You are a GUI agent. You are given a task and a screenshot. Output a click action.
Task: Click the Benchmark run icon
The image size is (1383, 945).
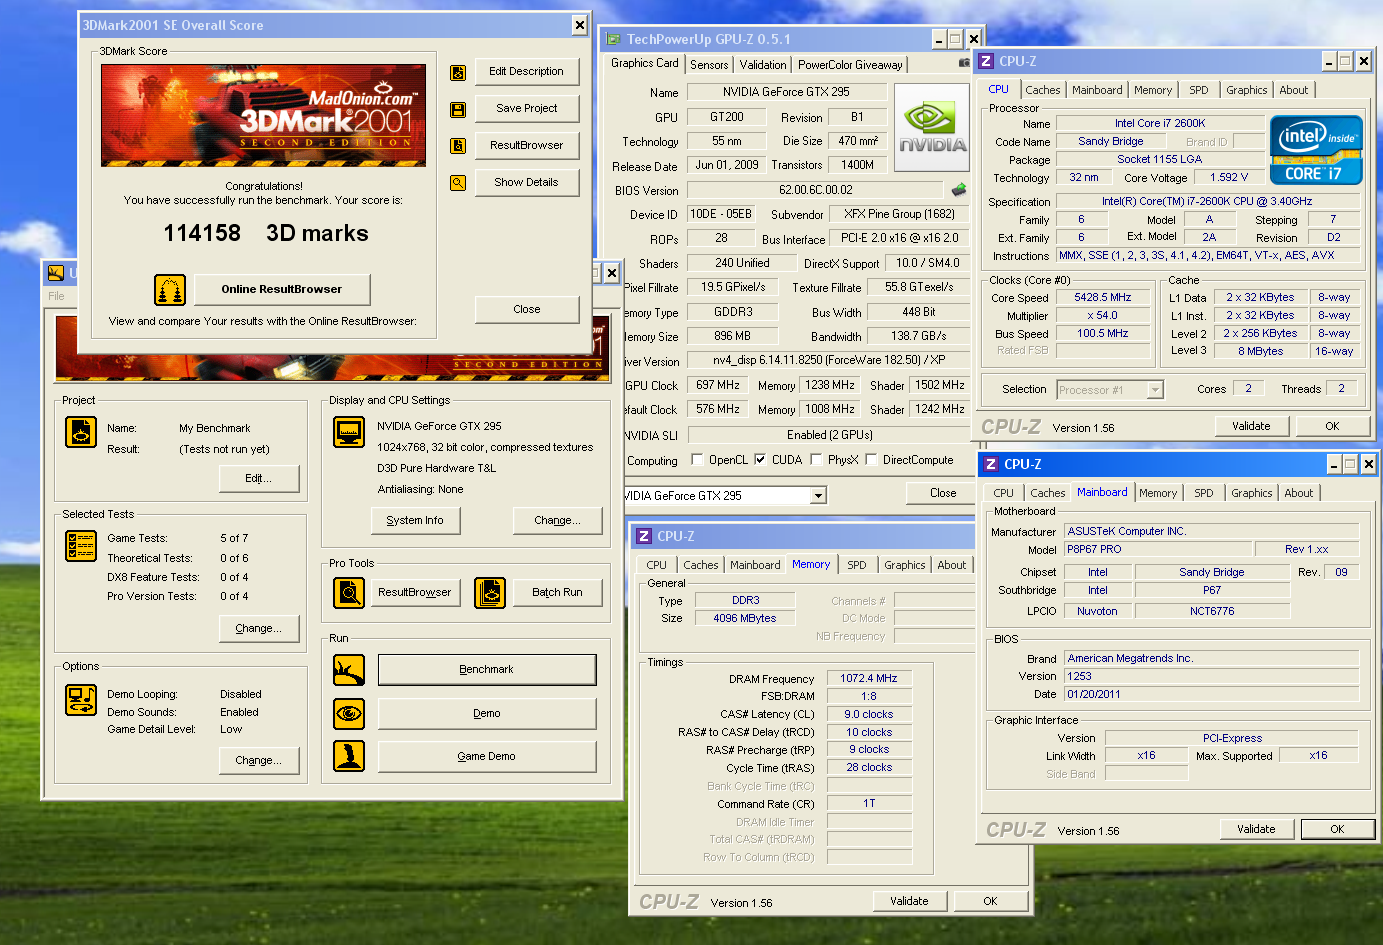coord(349,670)
